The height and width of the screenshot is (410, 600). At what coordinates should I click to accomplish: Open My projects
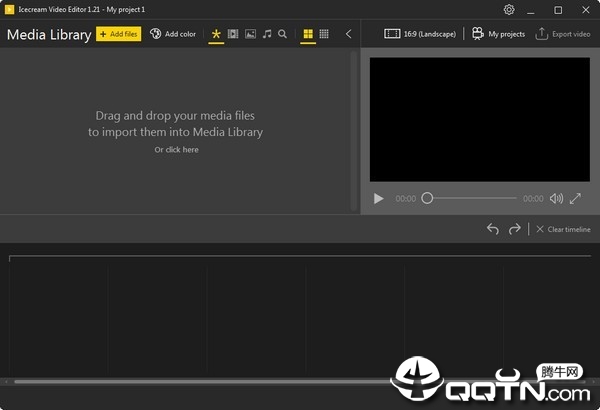[x=498, y=34]
